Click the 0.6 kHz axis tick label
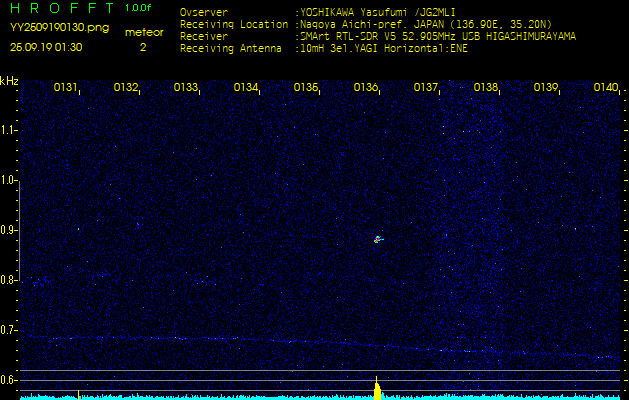Viewport: 629px width, 400px height. tap(7, 380)
